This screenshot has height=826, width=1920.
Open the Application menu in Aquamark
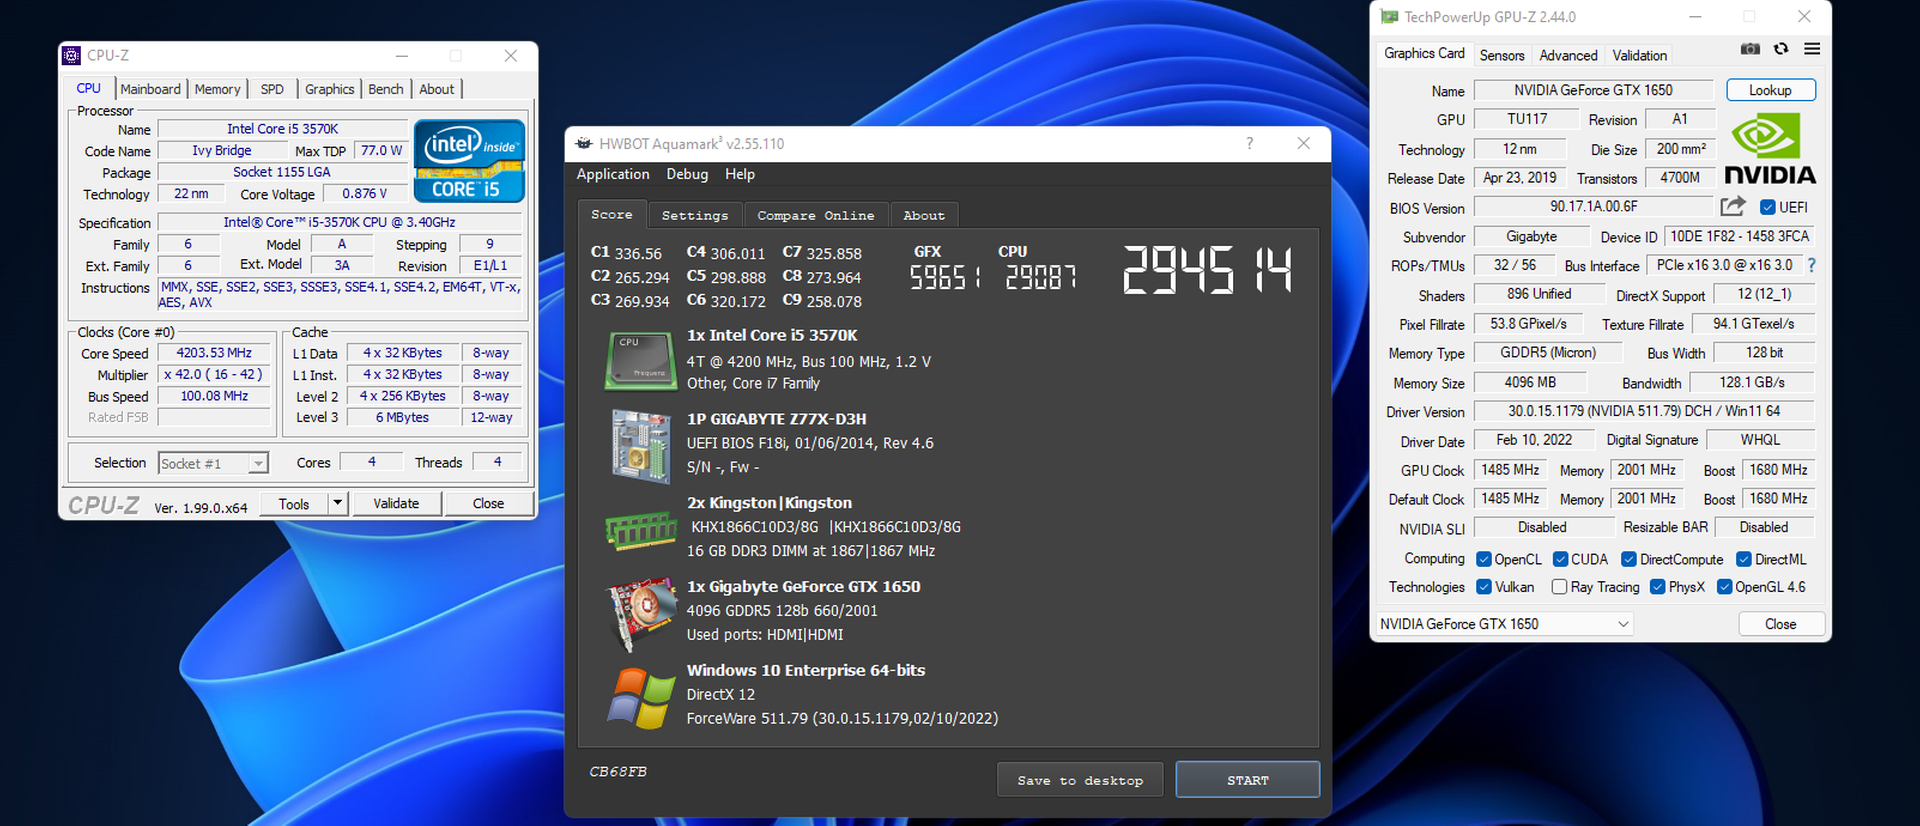(x=613, y=174)
